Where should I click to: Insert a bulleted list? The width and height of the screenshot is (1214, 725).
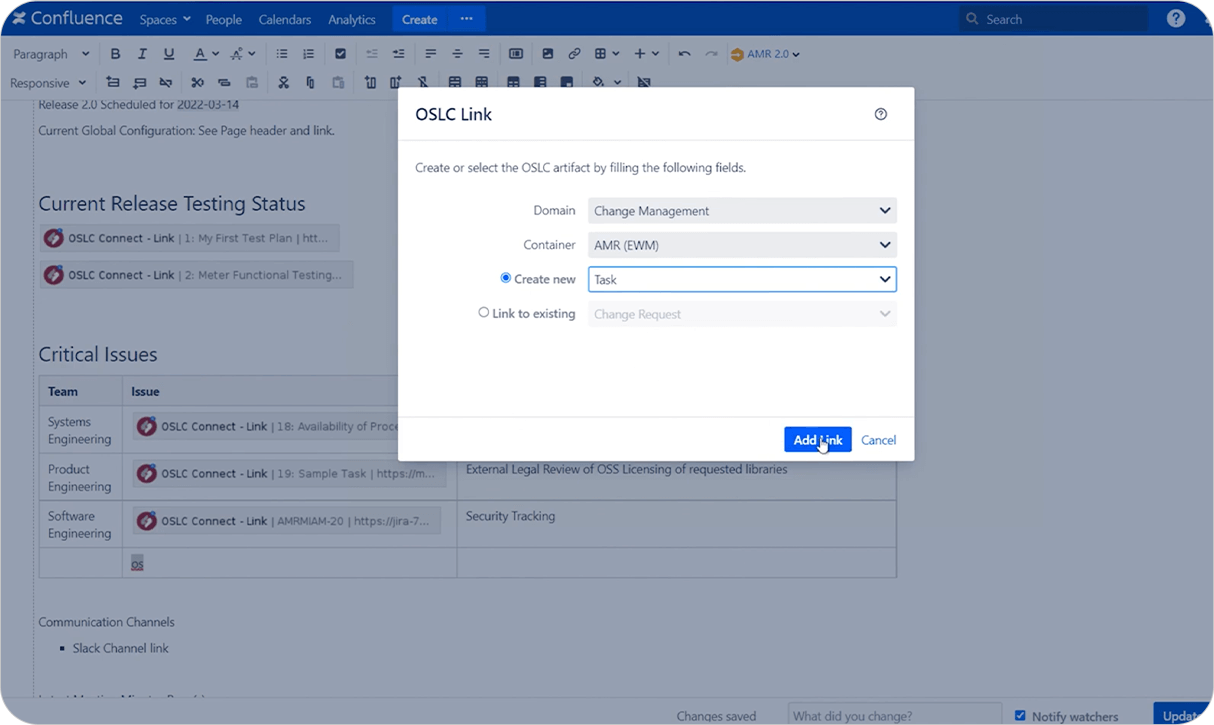click(x=282, y=53)
